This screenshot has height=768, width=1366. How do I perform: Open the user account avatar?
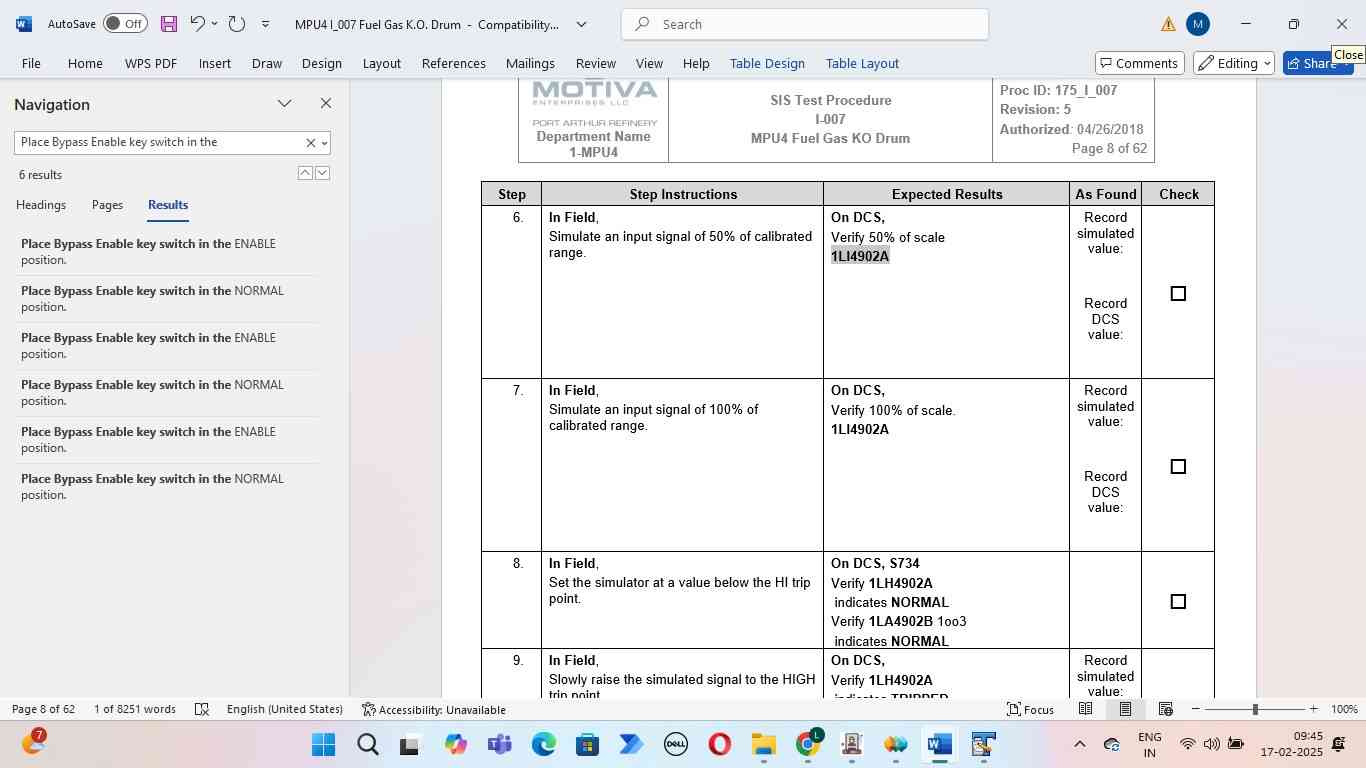coord(1198,24)
